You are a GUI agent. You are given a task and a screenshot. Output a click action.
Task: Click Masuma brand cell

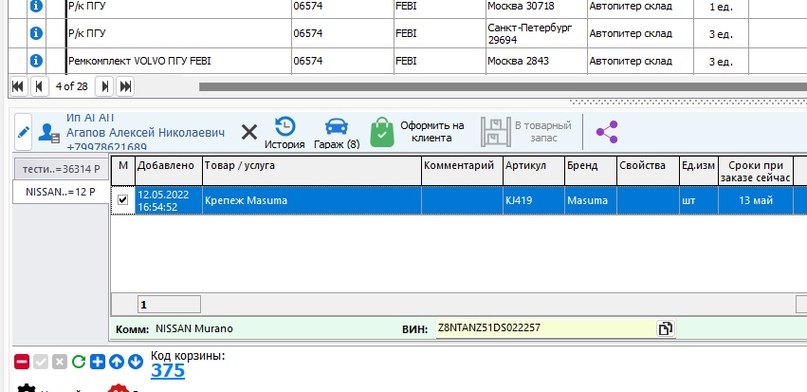coord(590,200)
